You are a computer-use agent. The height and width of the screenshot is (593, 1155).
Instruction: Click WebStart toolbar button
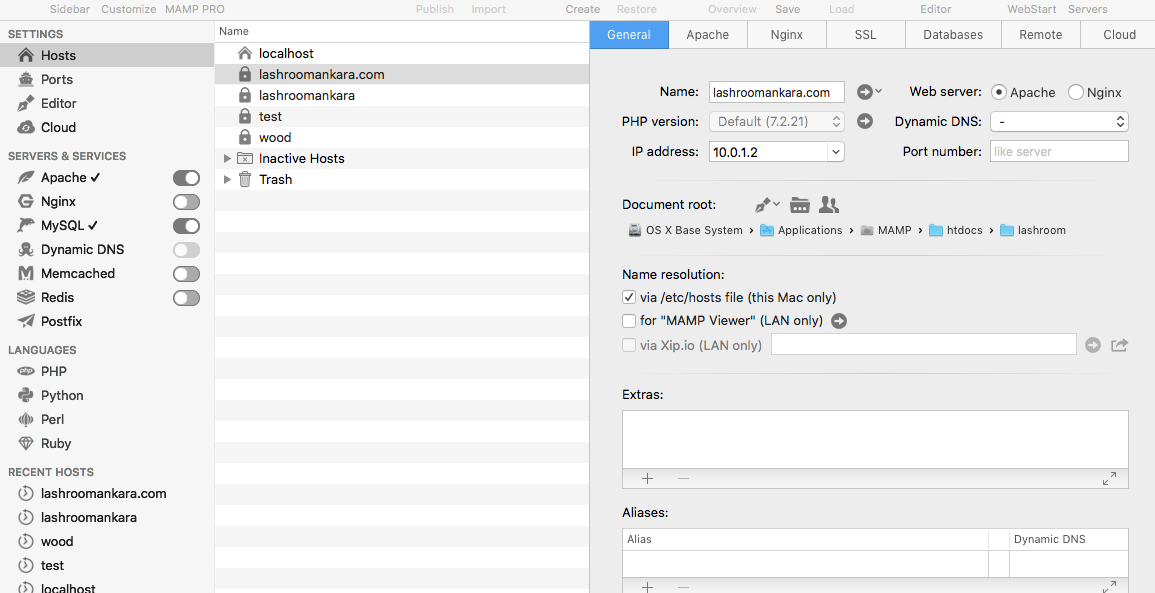1032,9
